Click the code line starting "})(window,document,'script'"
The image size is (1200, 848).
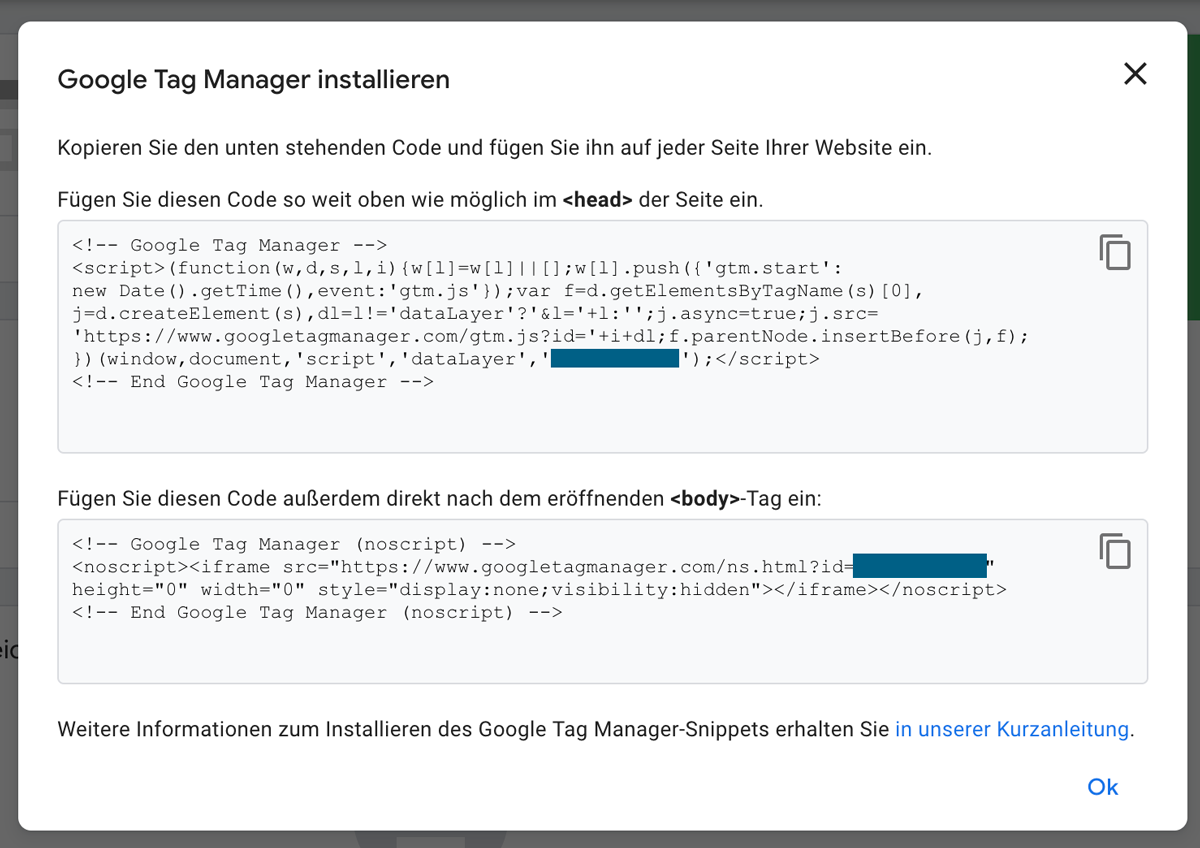pos(446,359)
